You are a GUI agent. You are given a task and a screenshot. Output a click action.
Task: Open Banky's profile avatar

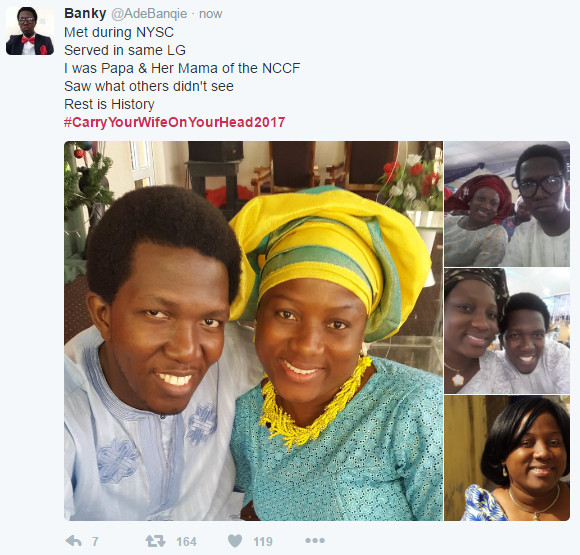pos(30,31)
